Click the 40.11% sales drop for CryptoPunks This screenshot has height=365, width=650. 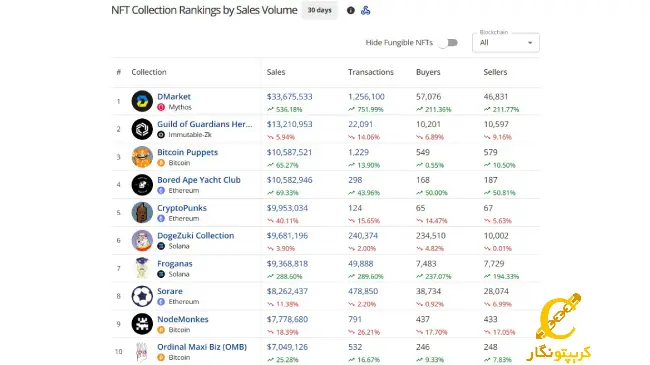coord(283,221)
